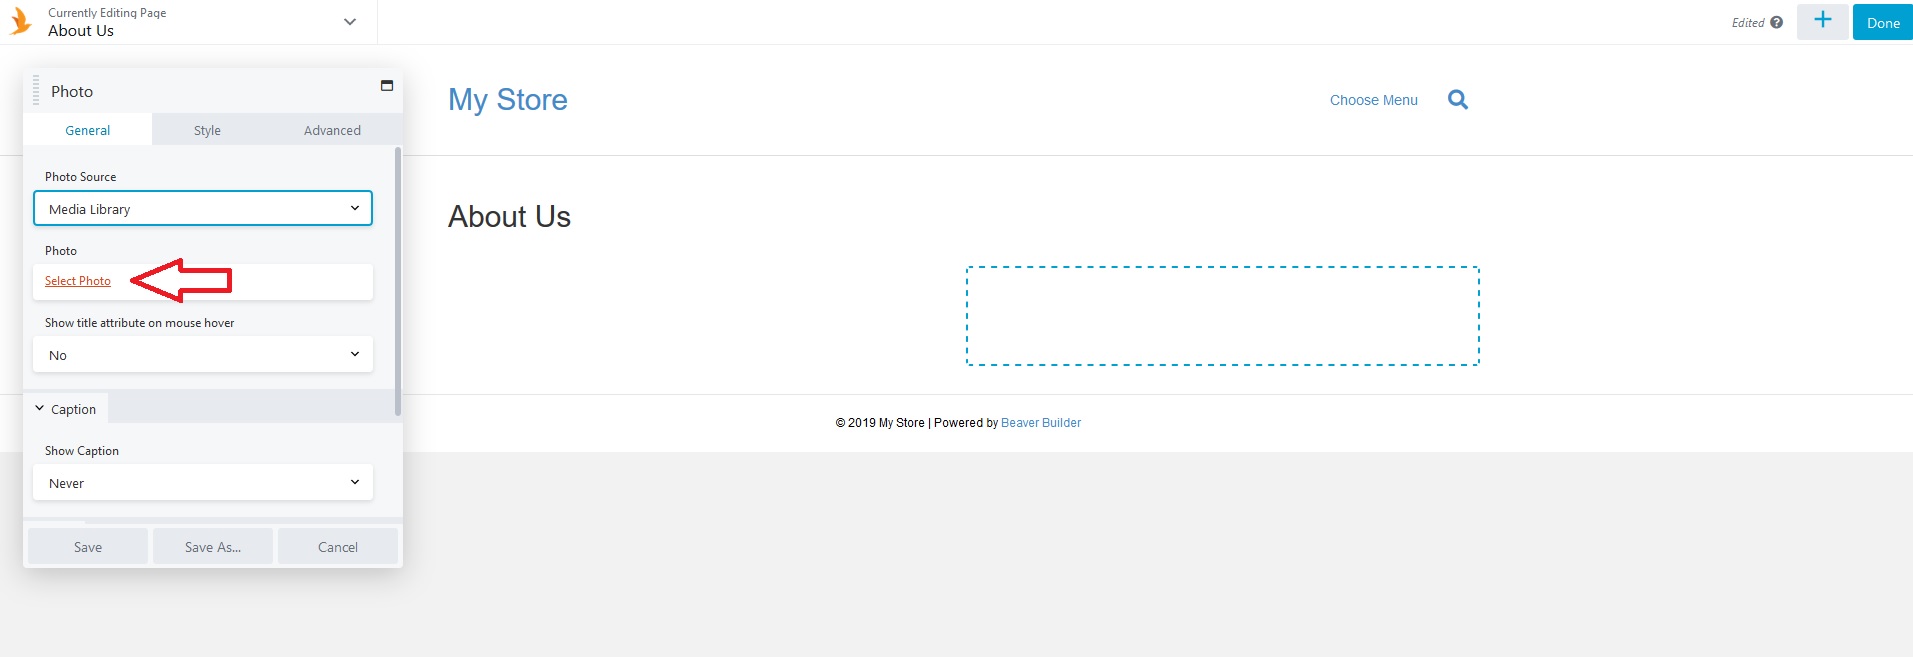This screenshot has height=657, width=1913.
Task: Grab the Photo panel drag handle
Action: pos(36,90)
